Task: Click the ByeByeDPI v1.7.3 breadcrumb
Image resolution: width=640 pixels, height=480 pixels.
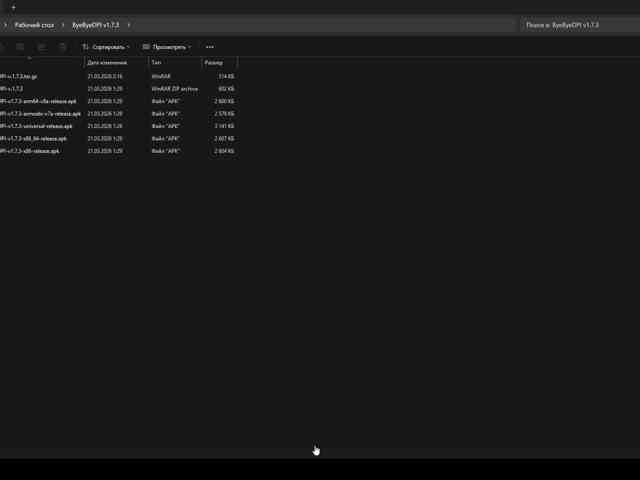Action: 96,25
